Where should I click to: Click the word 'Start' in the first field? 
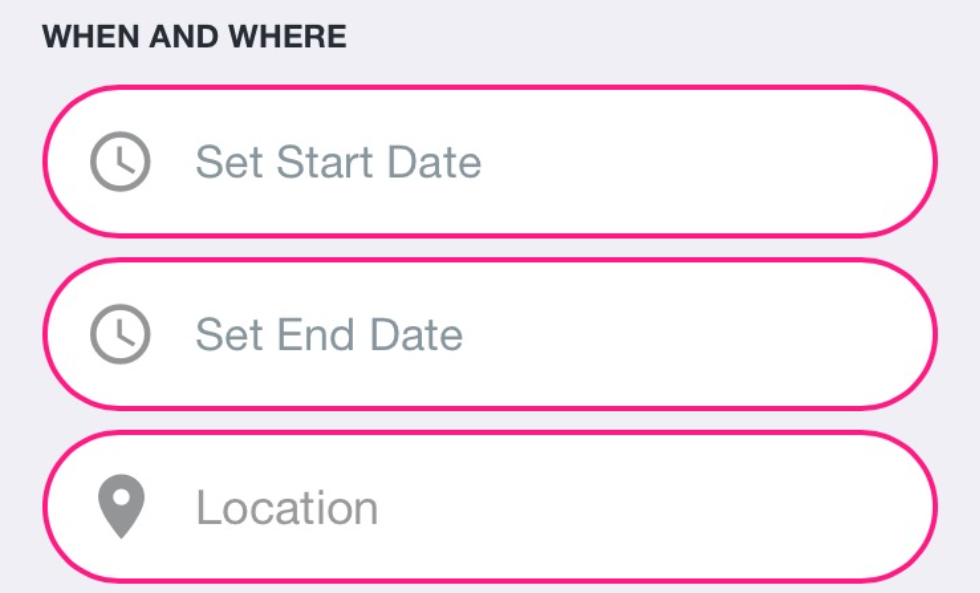324,162
